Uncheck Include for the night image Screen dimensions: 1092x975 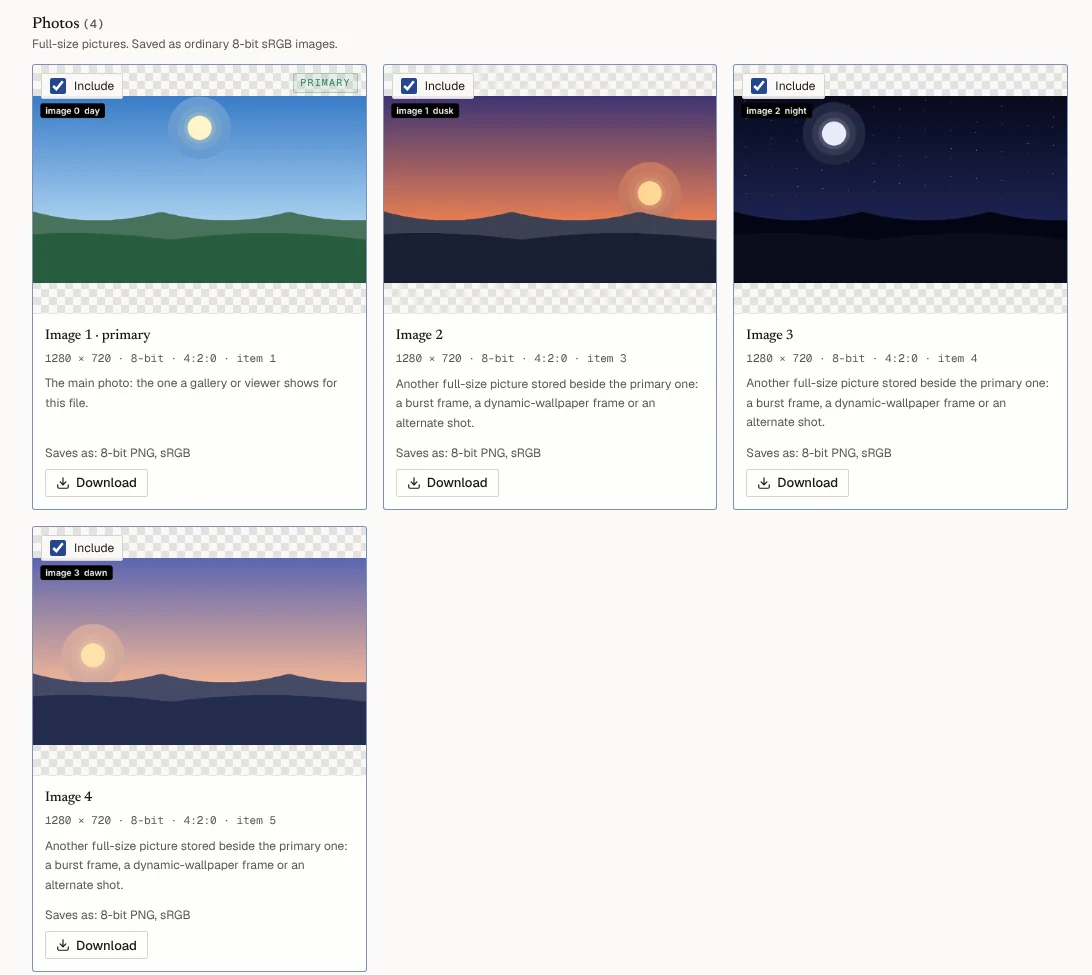pos(759,86)
